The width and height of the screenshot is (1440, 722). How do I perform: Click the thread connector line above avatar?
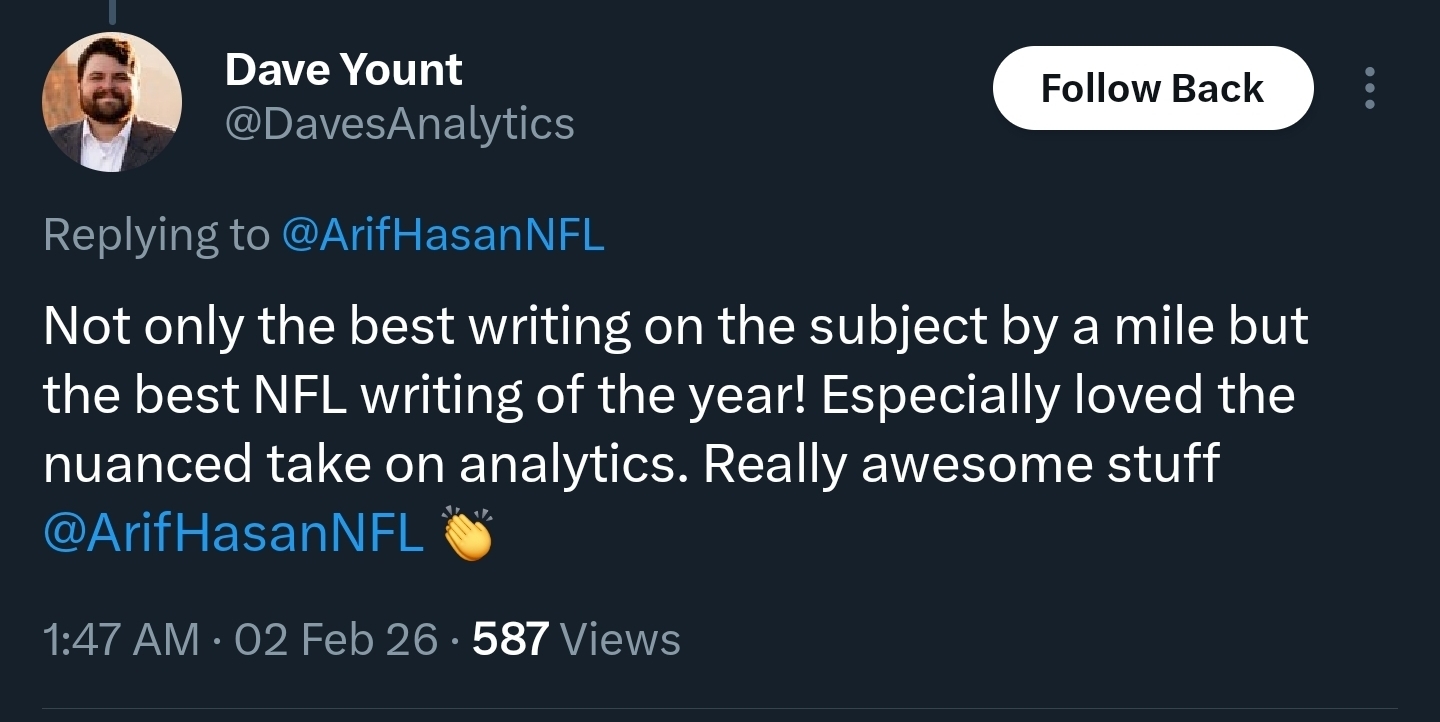tap(112, 12)
